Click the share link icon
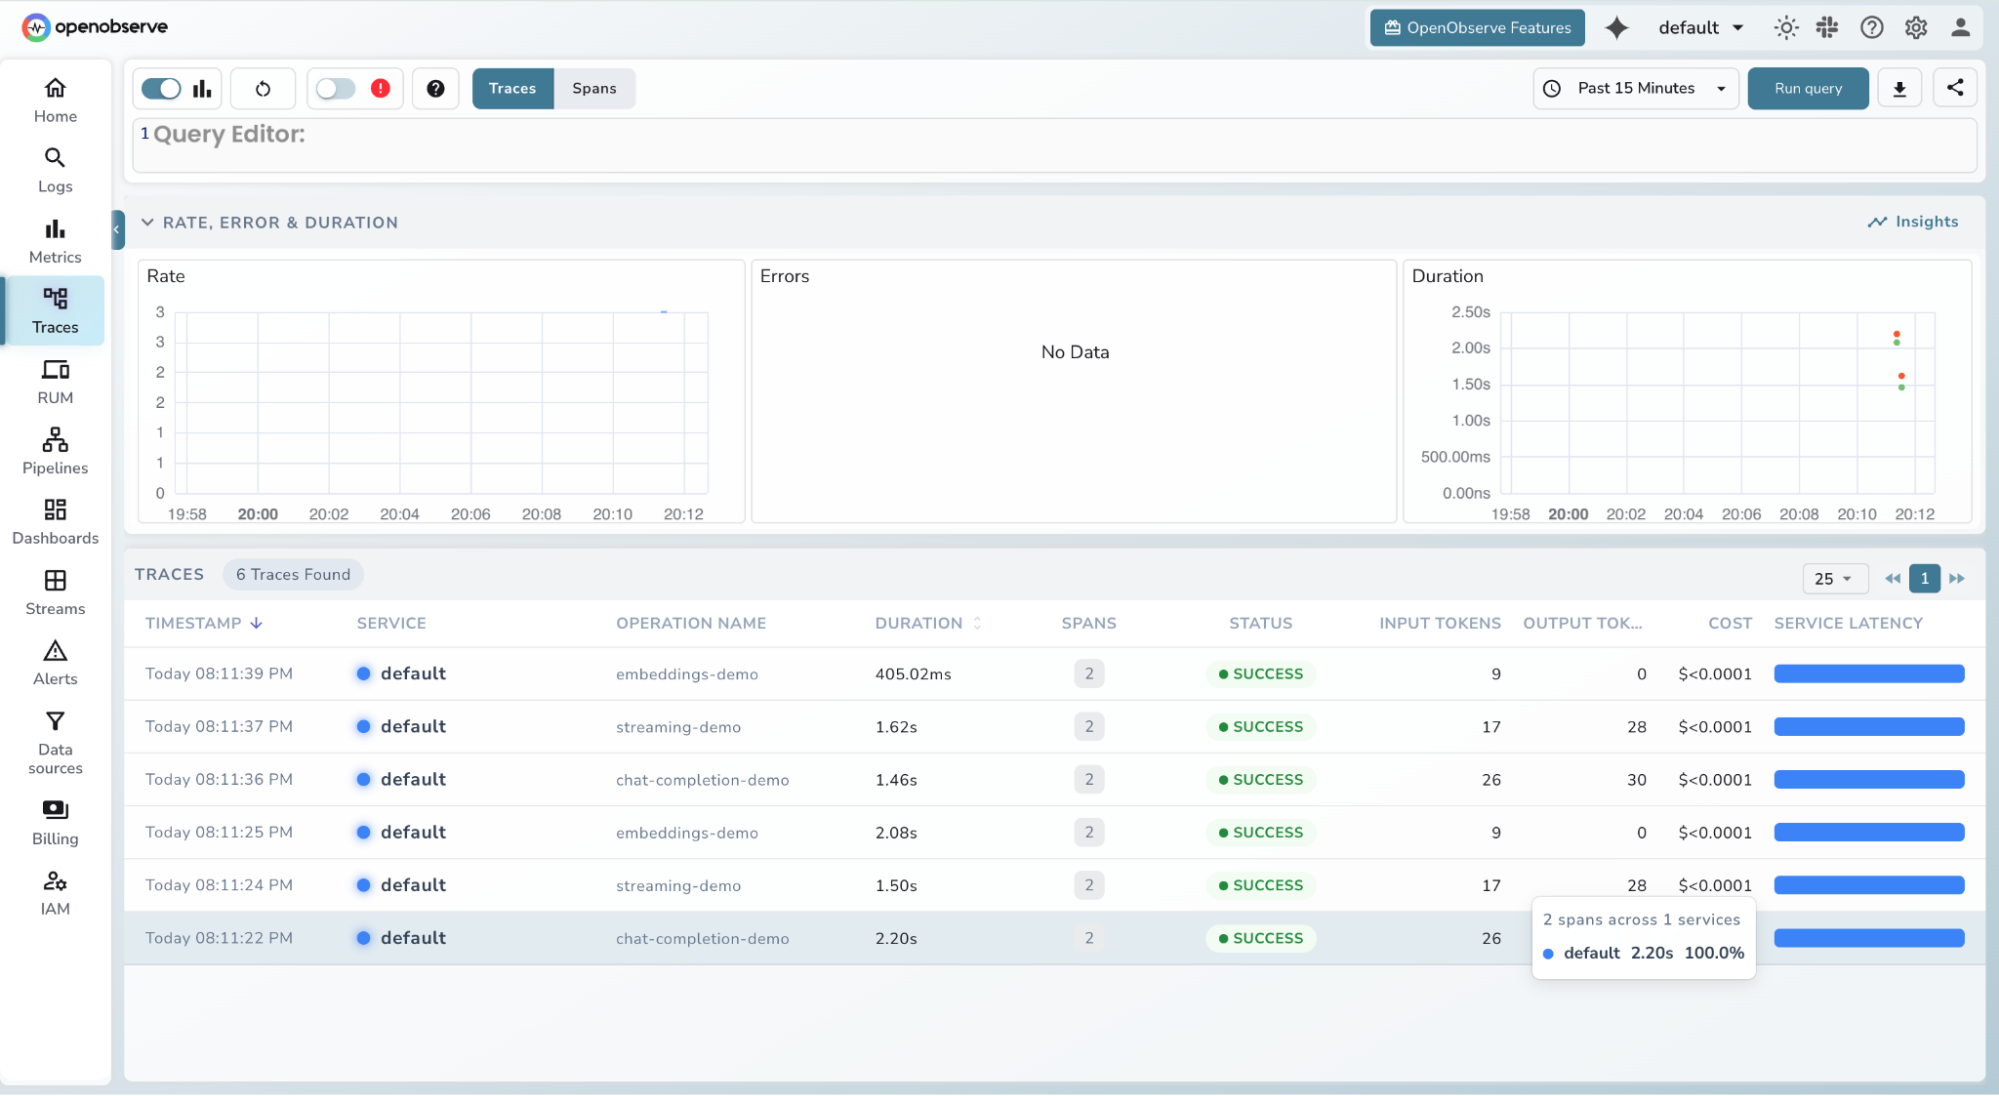Viewport: 1999px width, 1096px height. (1955, 88)
